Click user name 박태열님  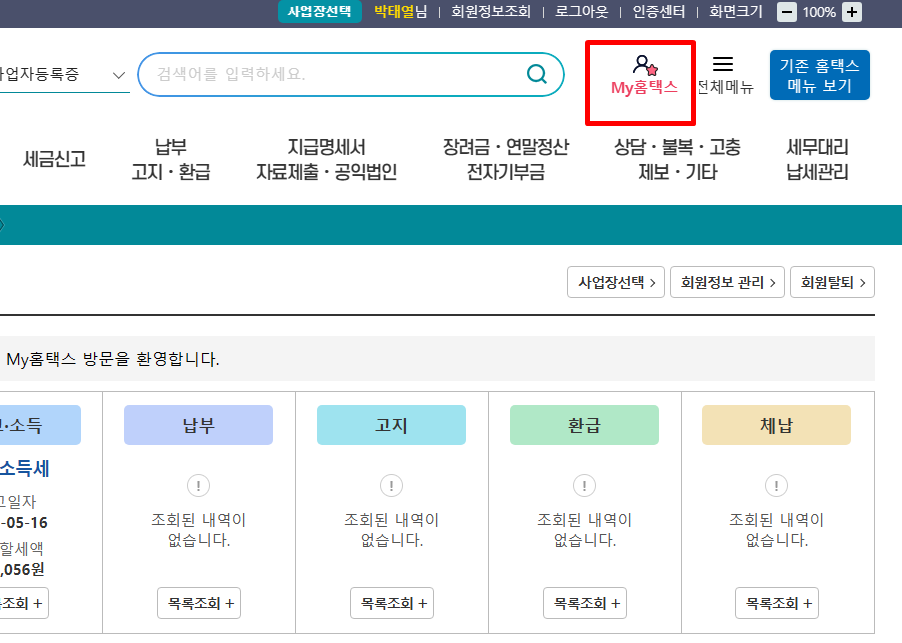[x=400, y=12]
